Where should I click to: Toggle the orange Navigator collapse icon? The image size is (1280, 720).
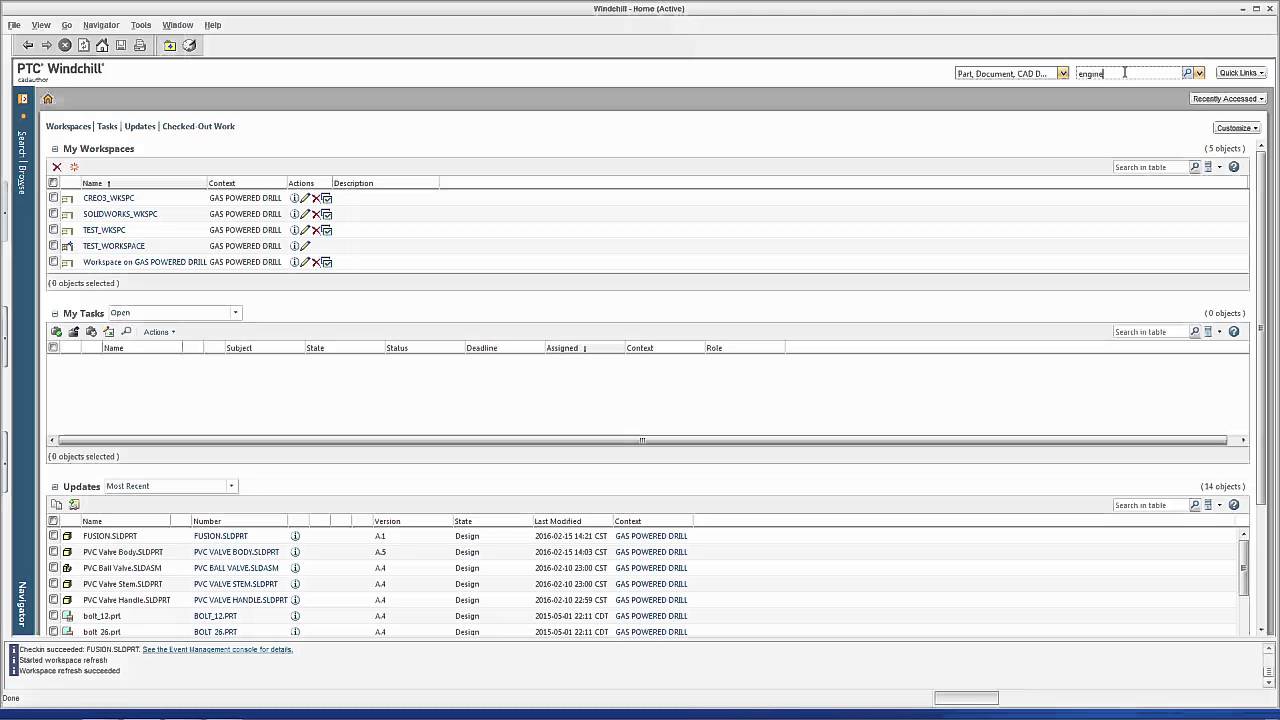coord(23,99)
